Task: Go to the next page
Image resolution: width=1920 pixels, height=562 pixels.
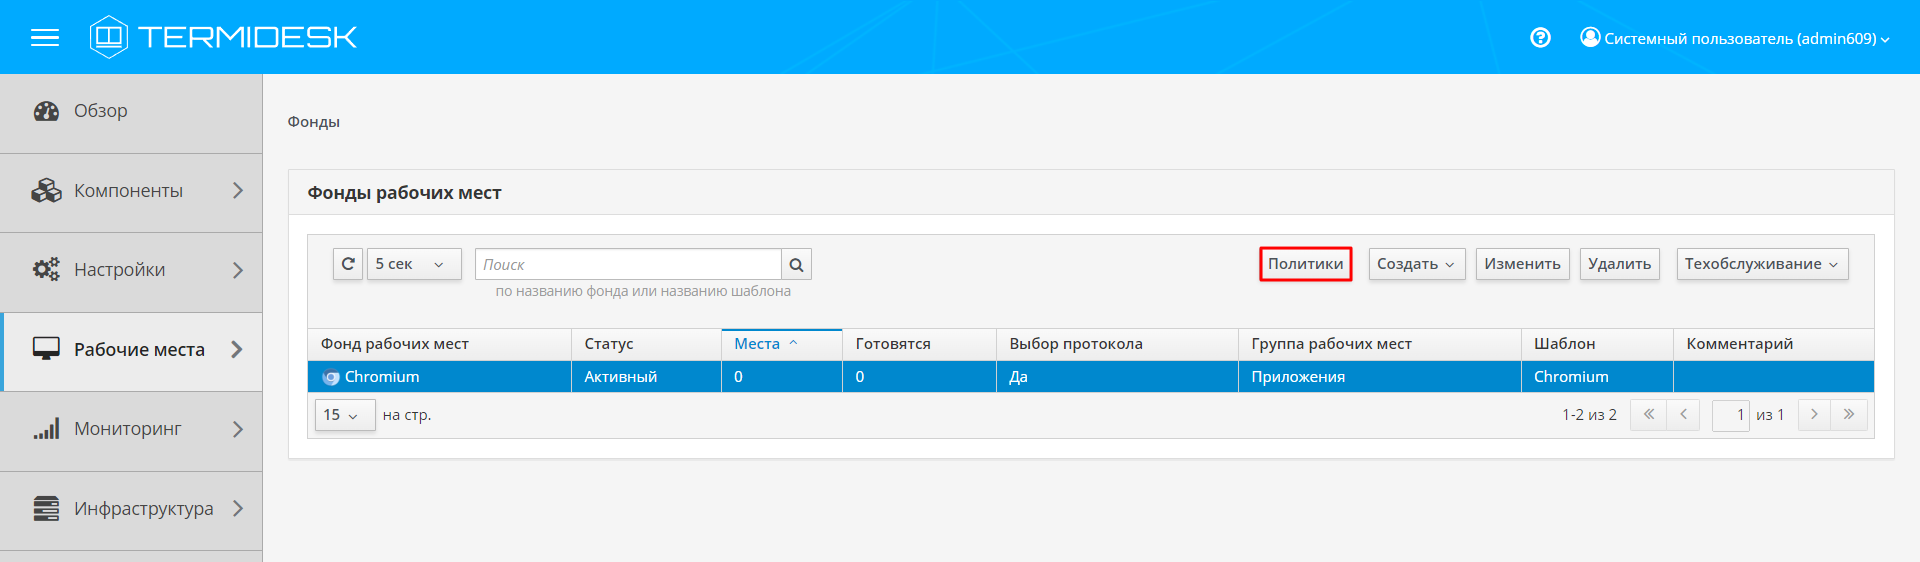Action: pos(1814,415)
